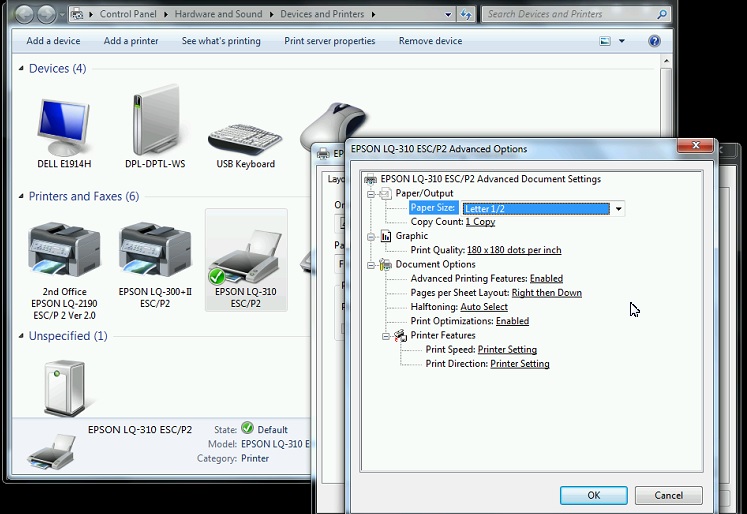Collapse the Paper/Output tree node
This screenshot has width=747, height=514.
click(x=371, y=194)
